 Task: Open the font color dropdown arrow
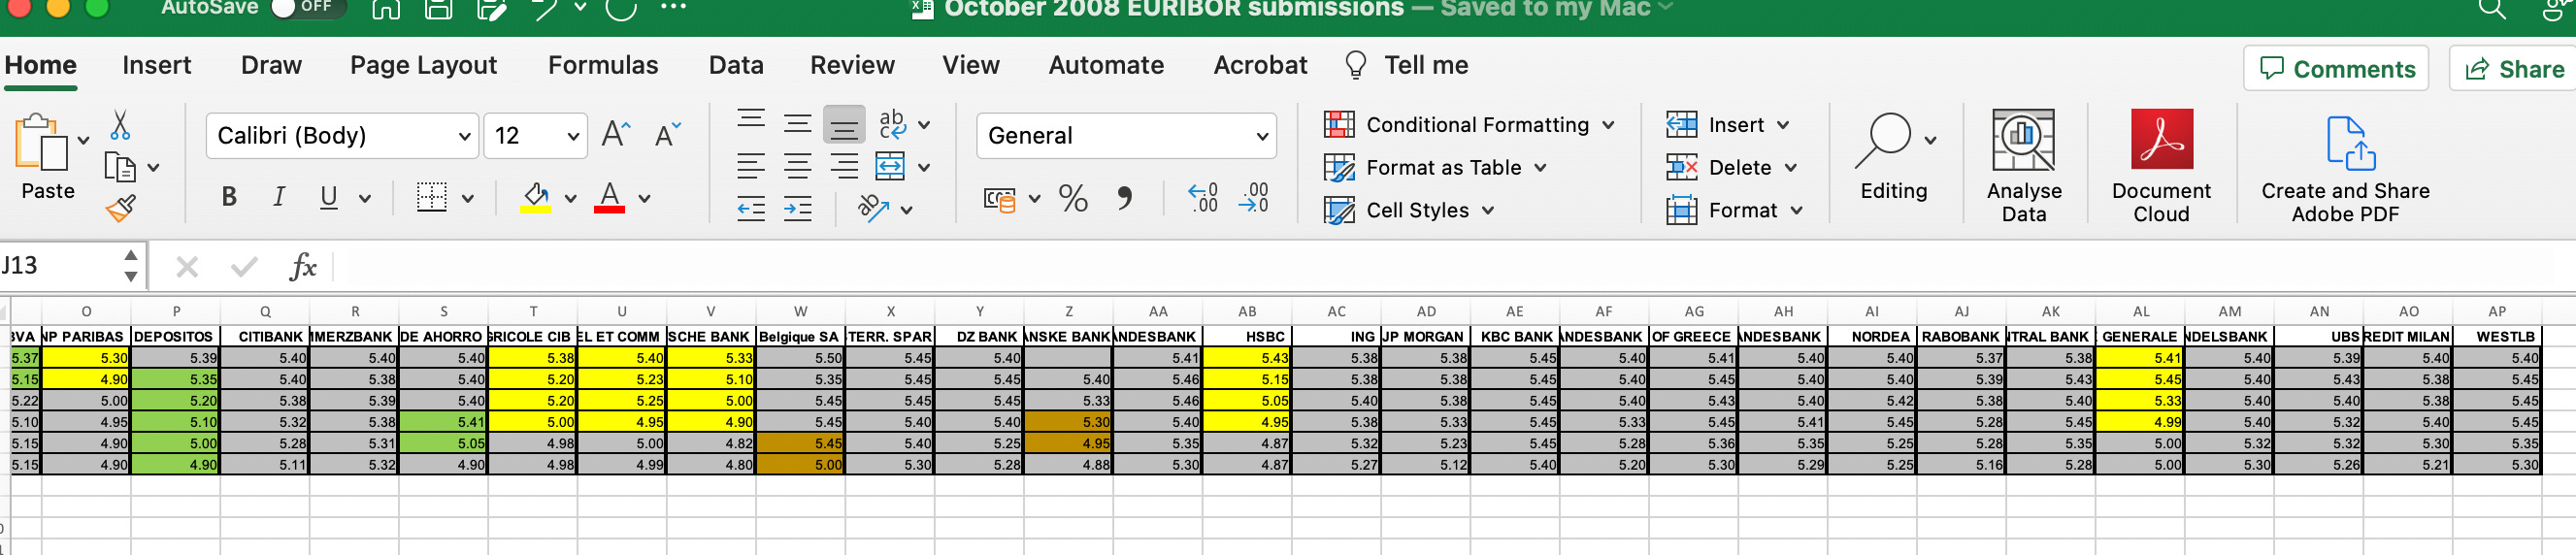click(x=645, y=199)
